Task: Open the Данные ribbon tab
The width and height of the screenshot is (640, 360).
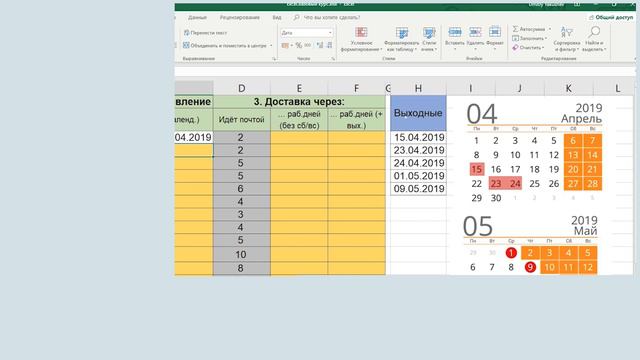Action: pos(197,18)
